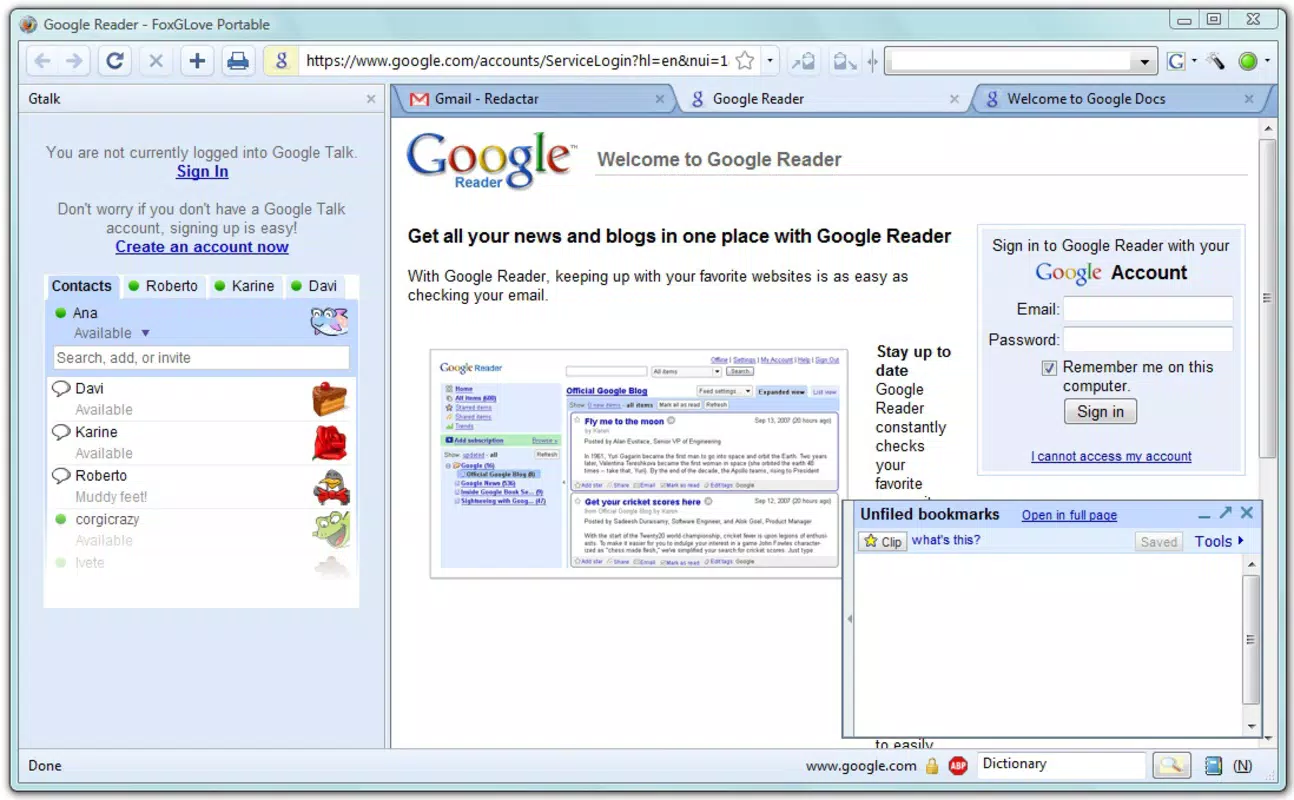Click the AdBlock Plus ABP icon
Image resolution: width=1294 pixels, height=800 pixels.
coord(958,766)
